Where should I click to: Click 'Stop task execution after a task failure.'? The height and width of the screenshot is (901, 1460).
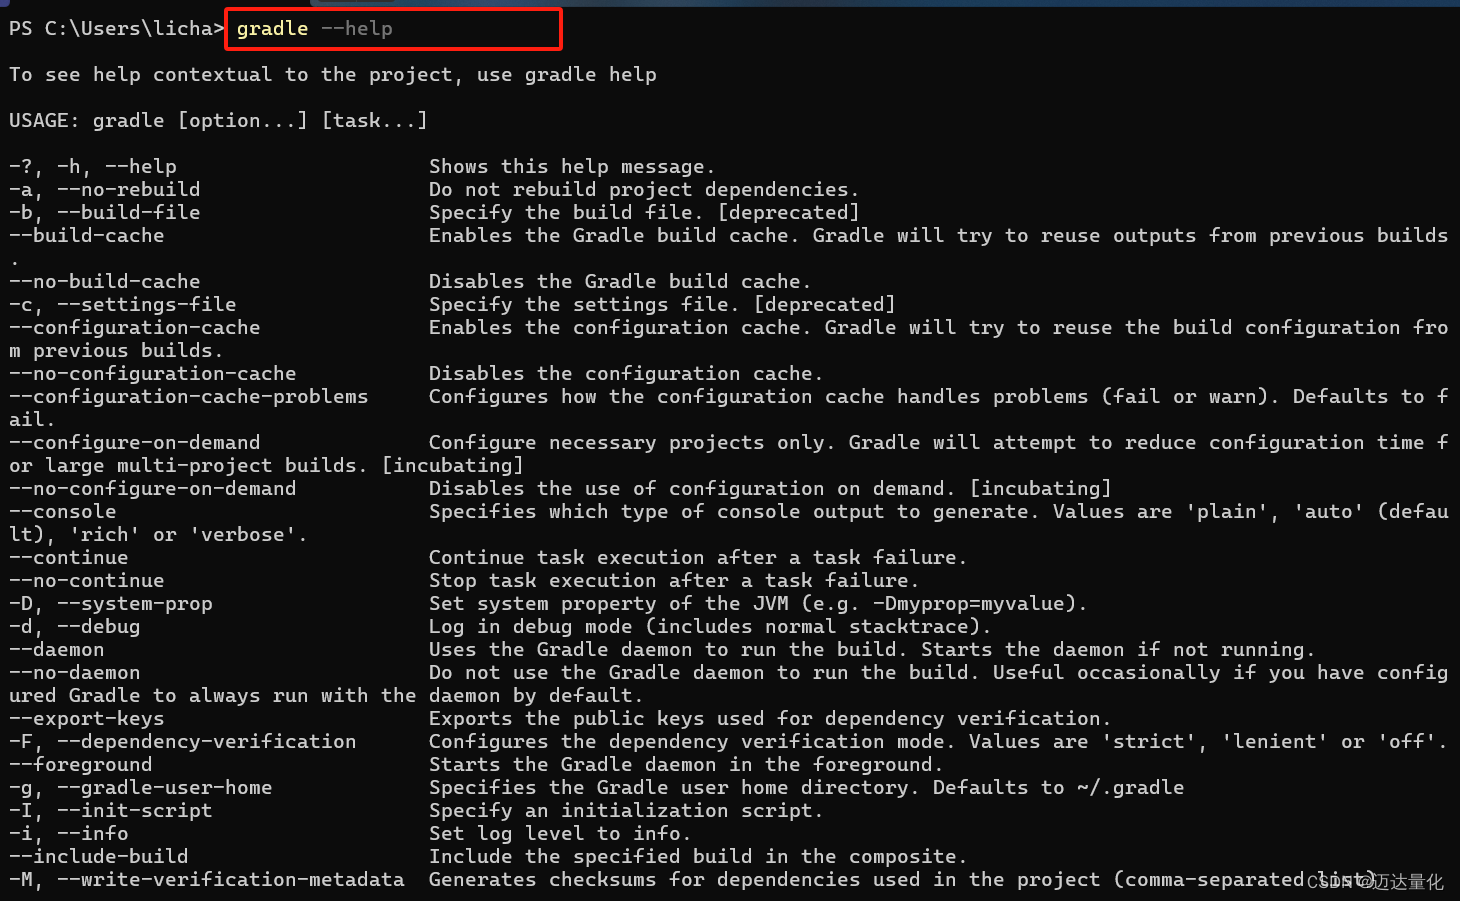pyautogui.click(x=674, y=581)
